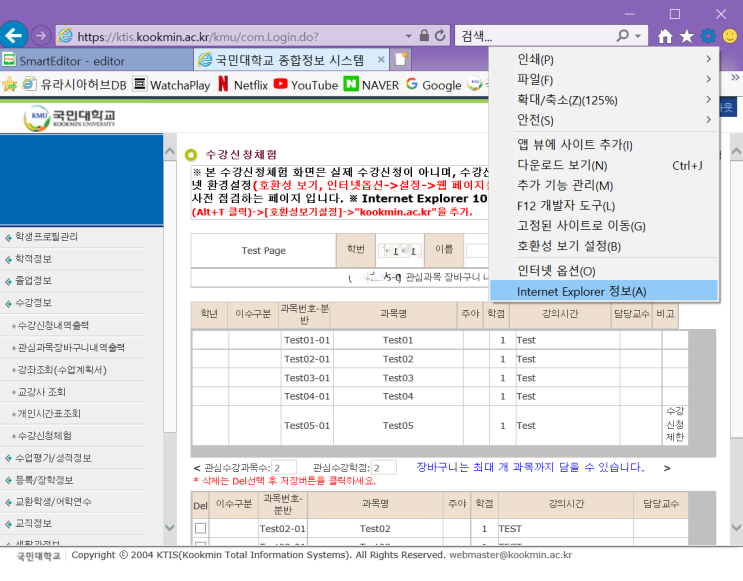Viewport: 743px width, 581px height.
Task: Click the Home icon in browser toolbar
Action: tap(665, 36)
